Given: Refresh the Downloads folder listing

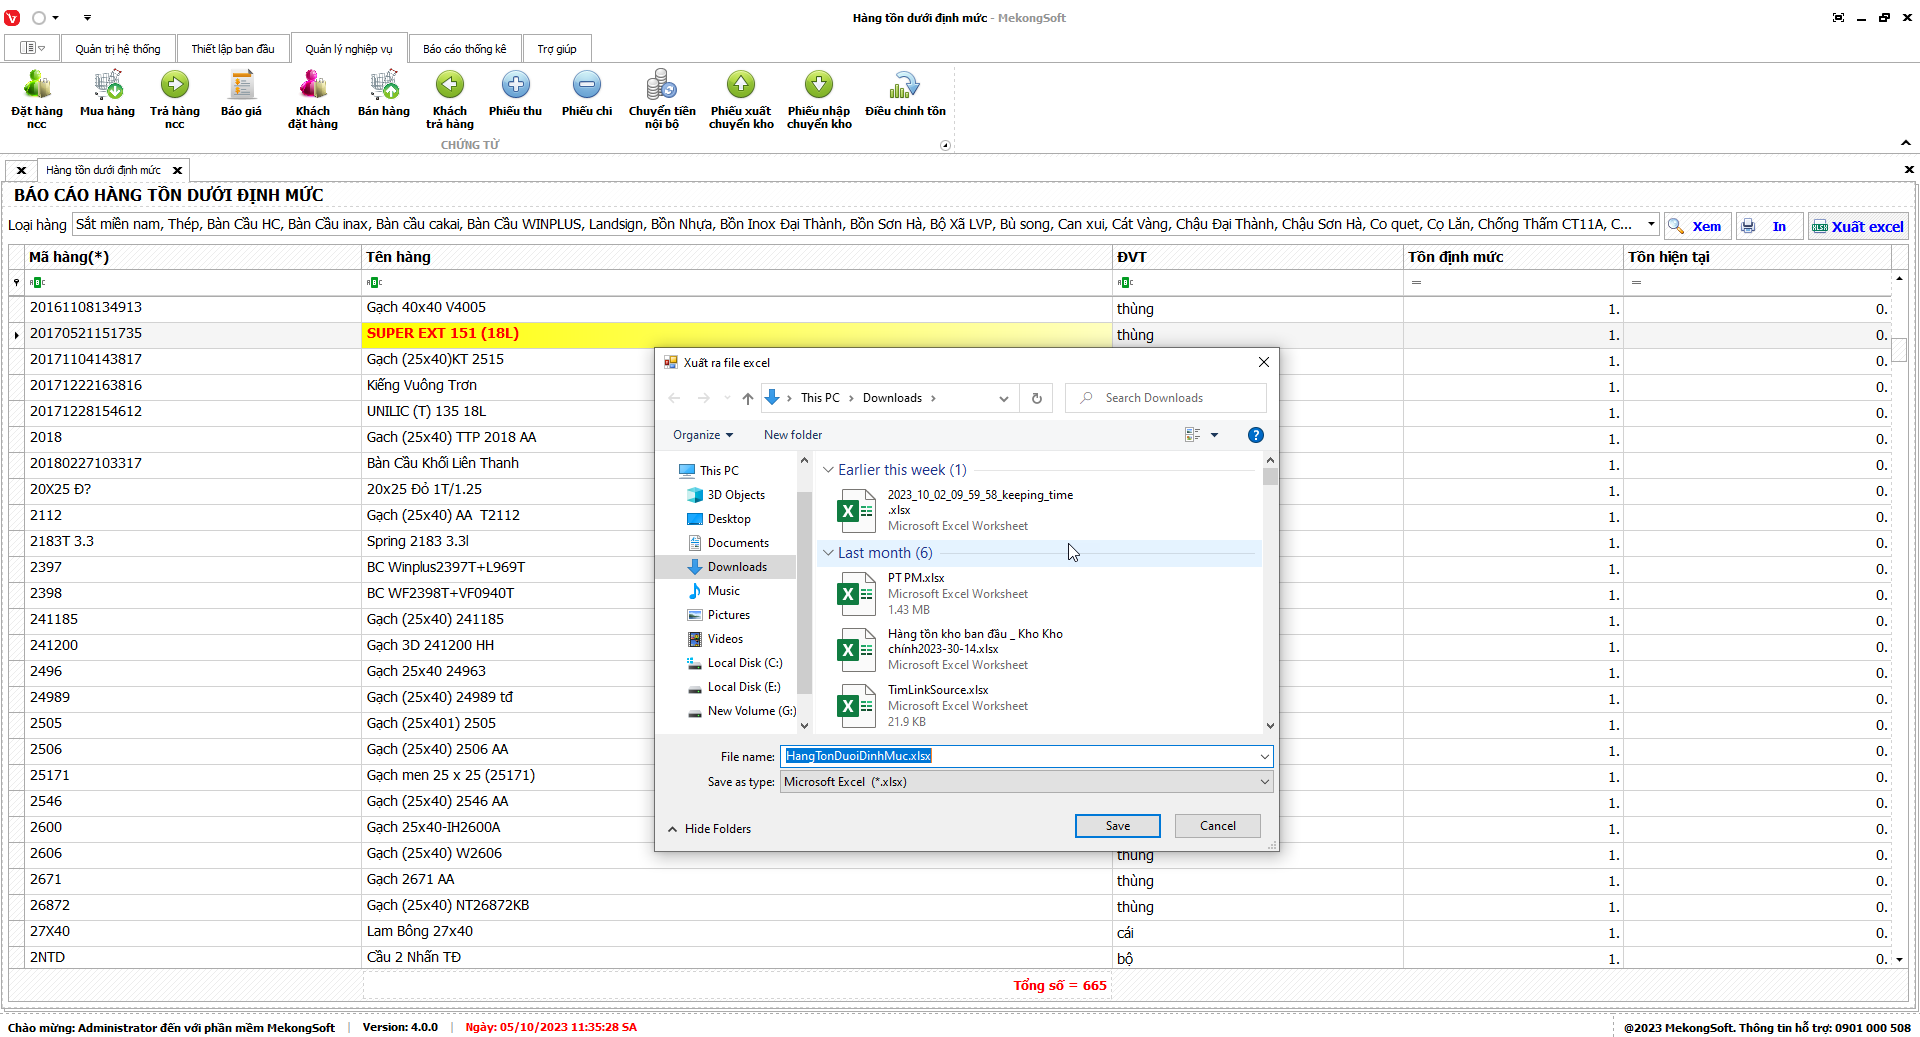Looking at the screenshot, I should (x=1037, y=398).
